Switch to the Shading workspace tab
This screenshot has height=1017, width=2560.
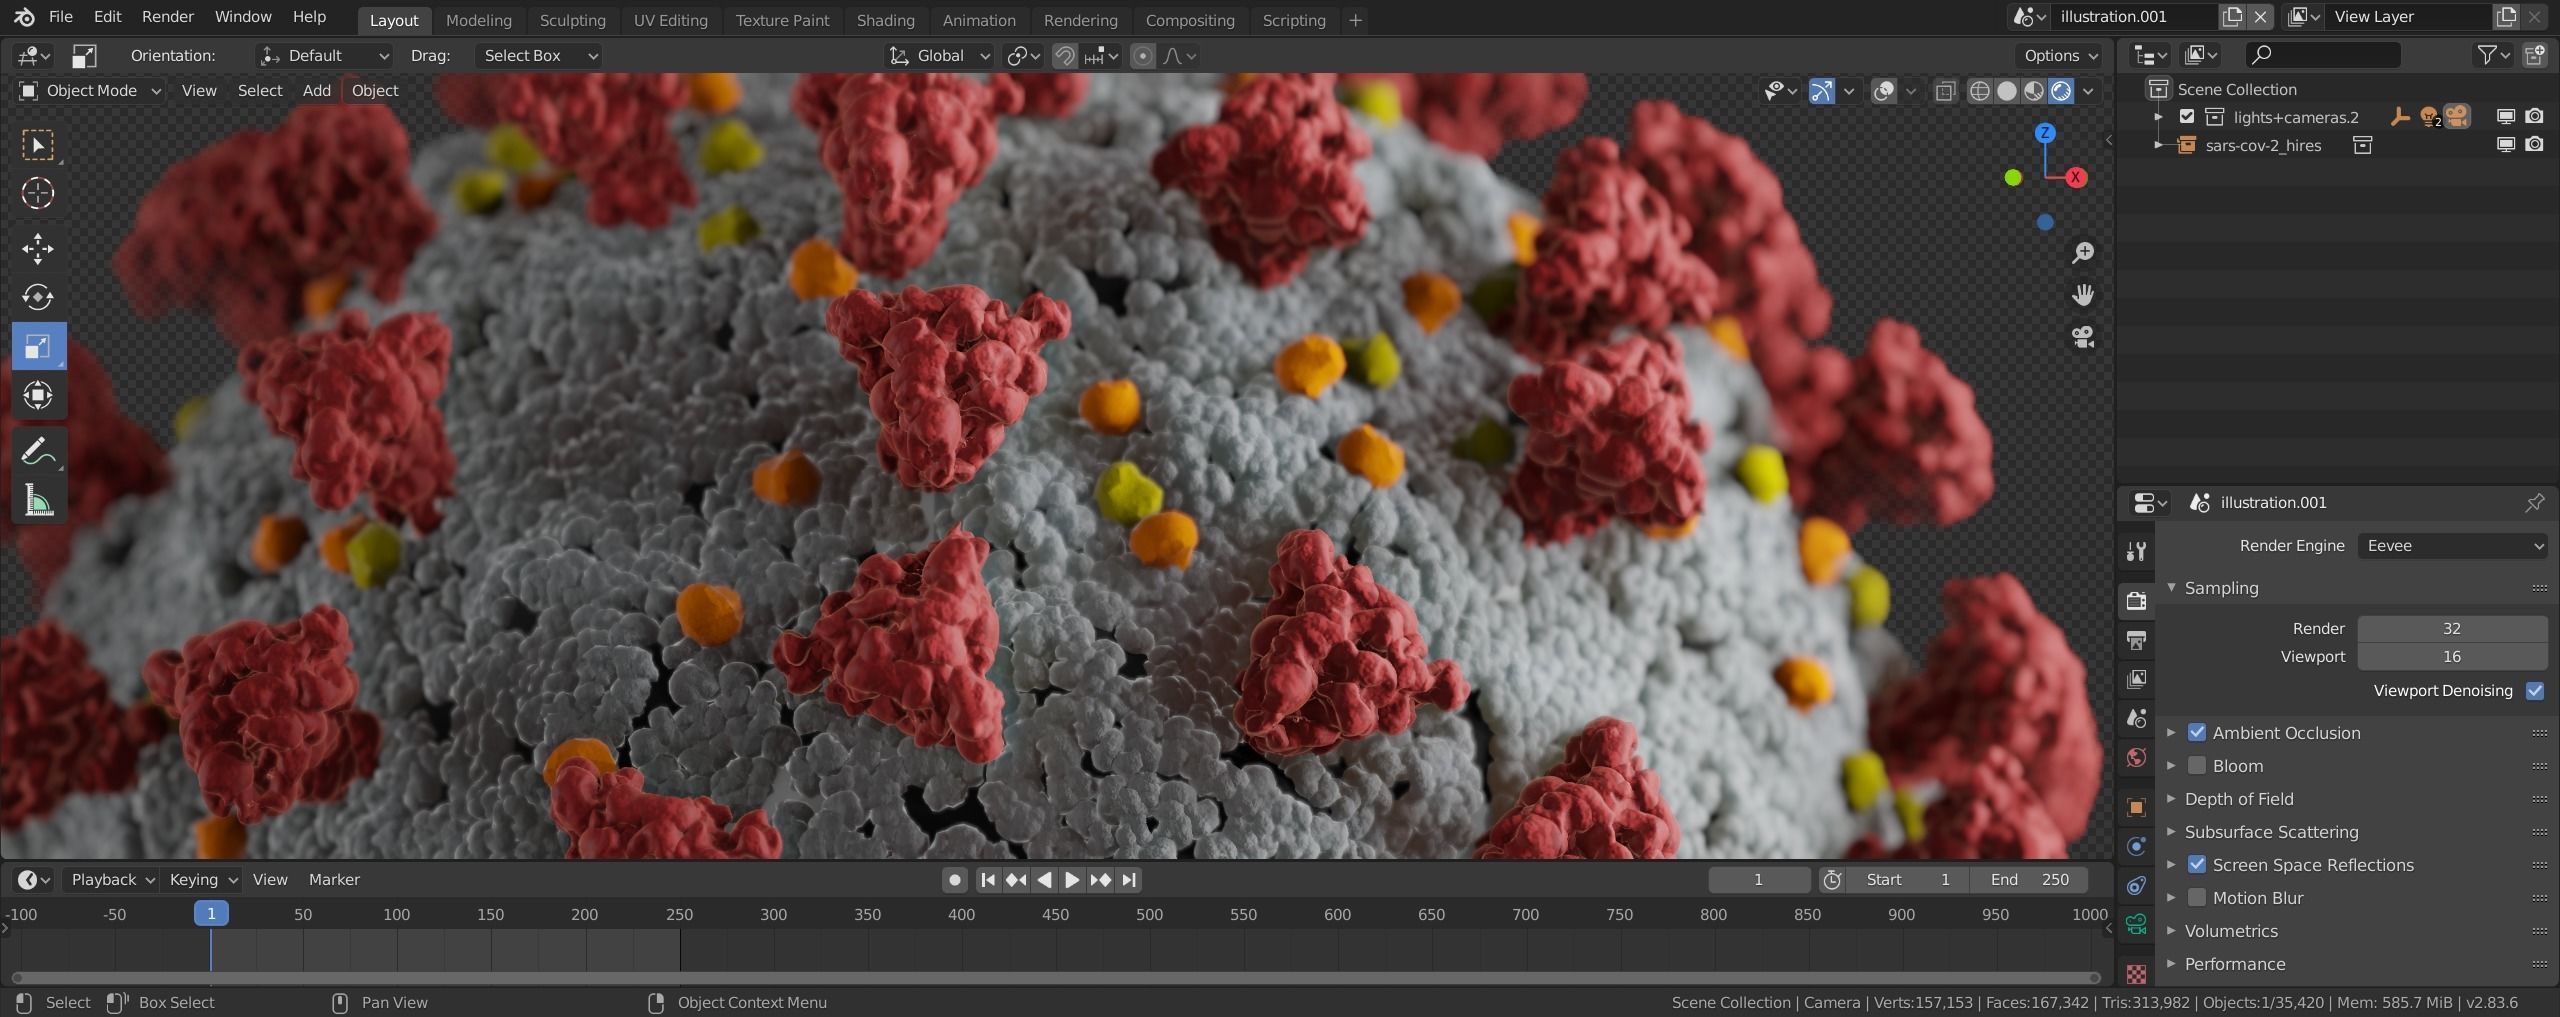pos(885,20)
